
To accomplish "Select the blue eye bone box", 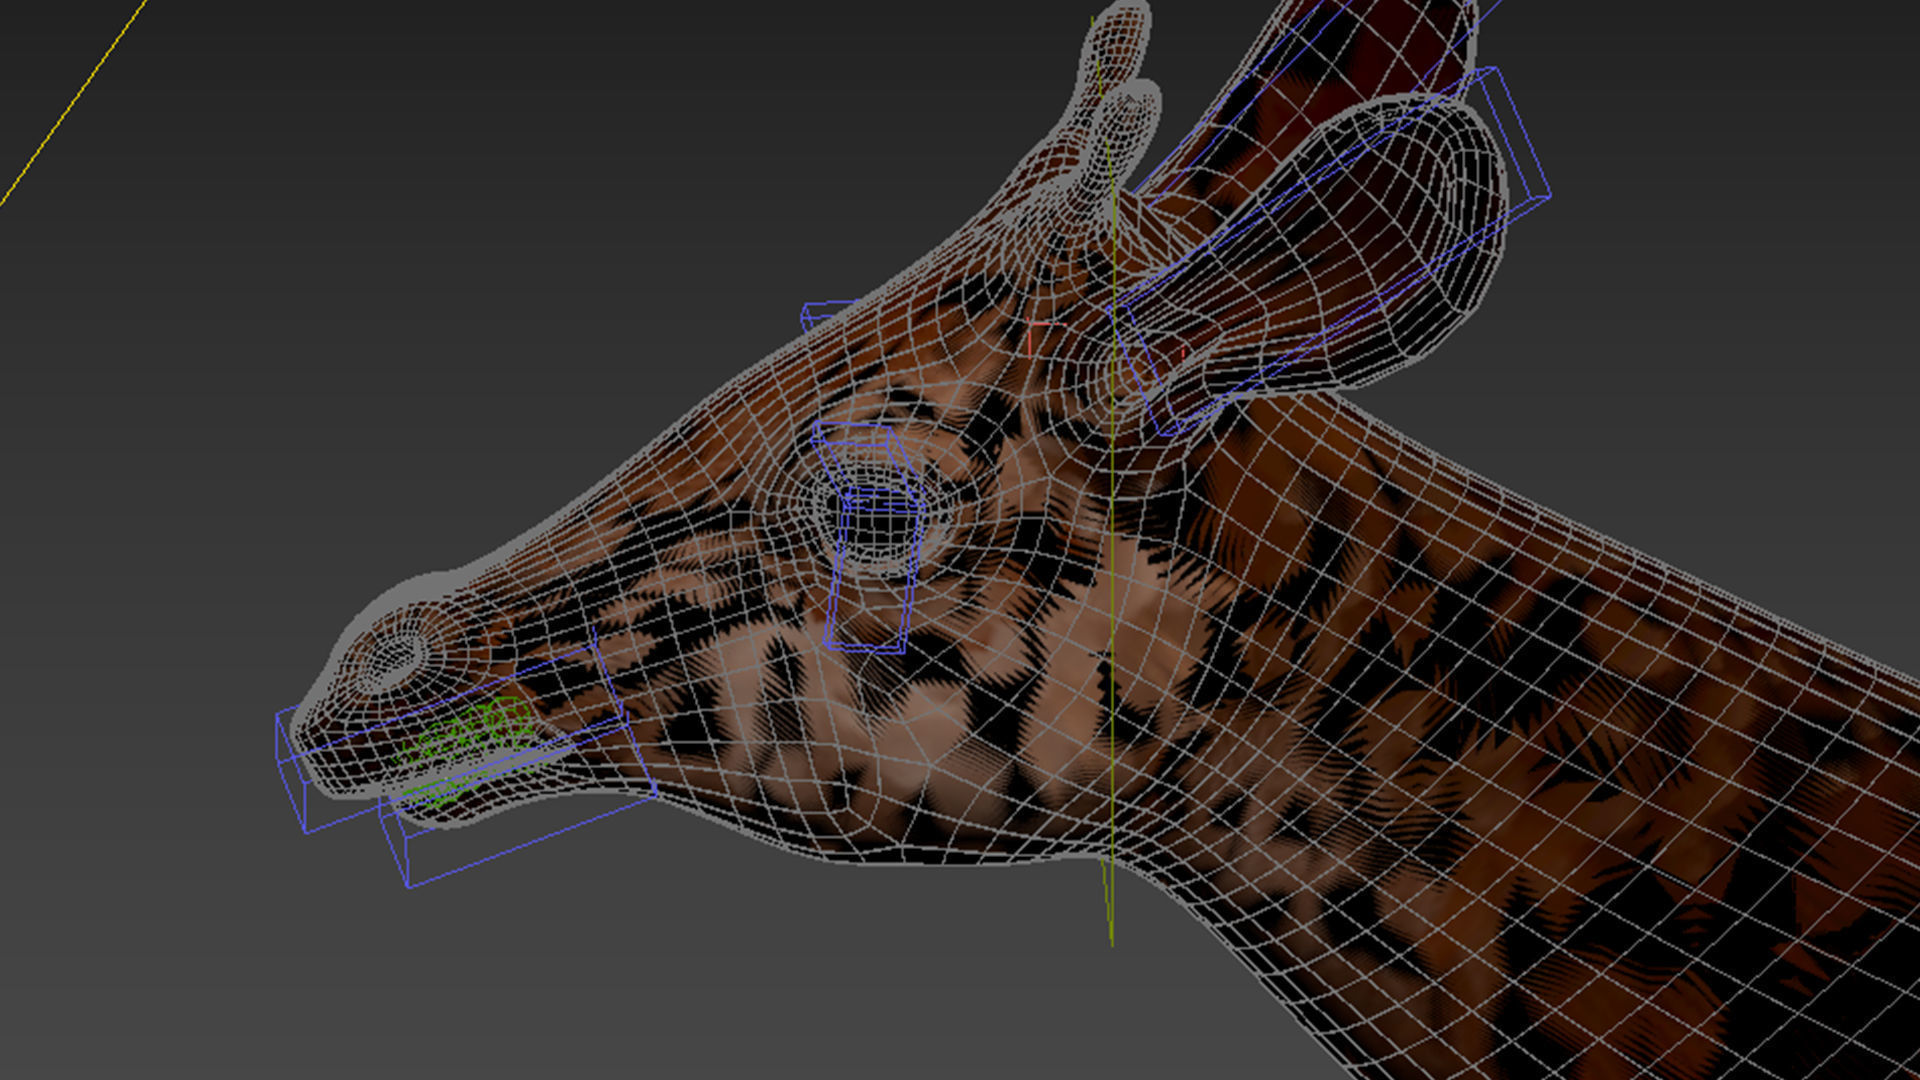I will 868,537.
